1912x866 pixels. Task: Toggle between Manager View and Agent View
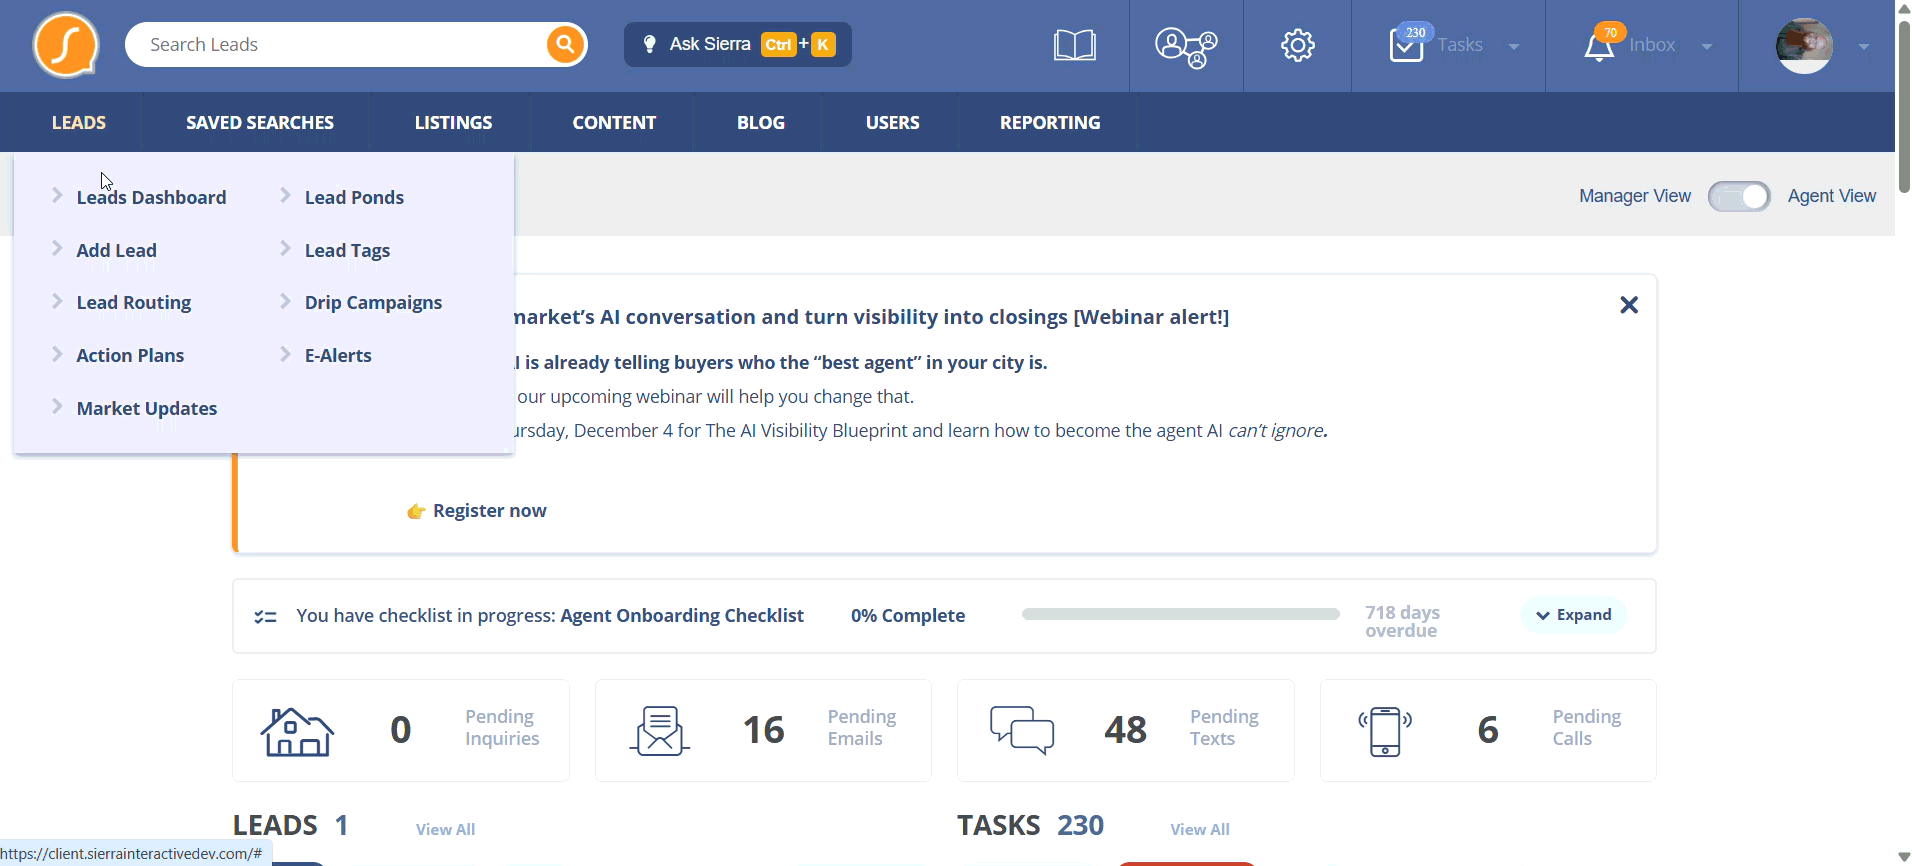[x=1738, y=196]
